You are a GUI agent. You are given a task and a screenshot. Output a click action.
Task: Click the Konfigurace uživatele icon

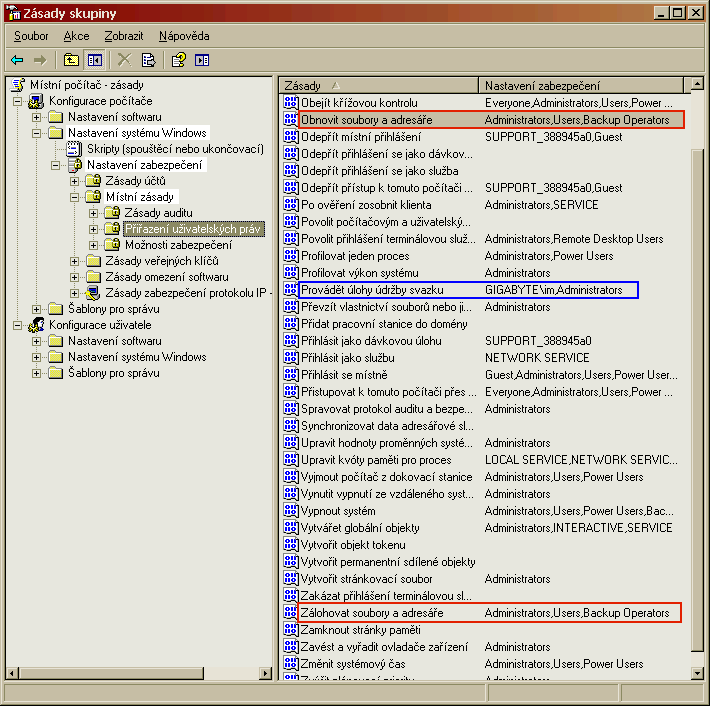[x=36, y=325]
